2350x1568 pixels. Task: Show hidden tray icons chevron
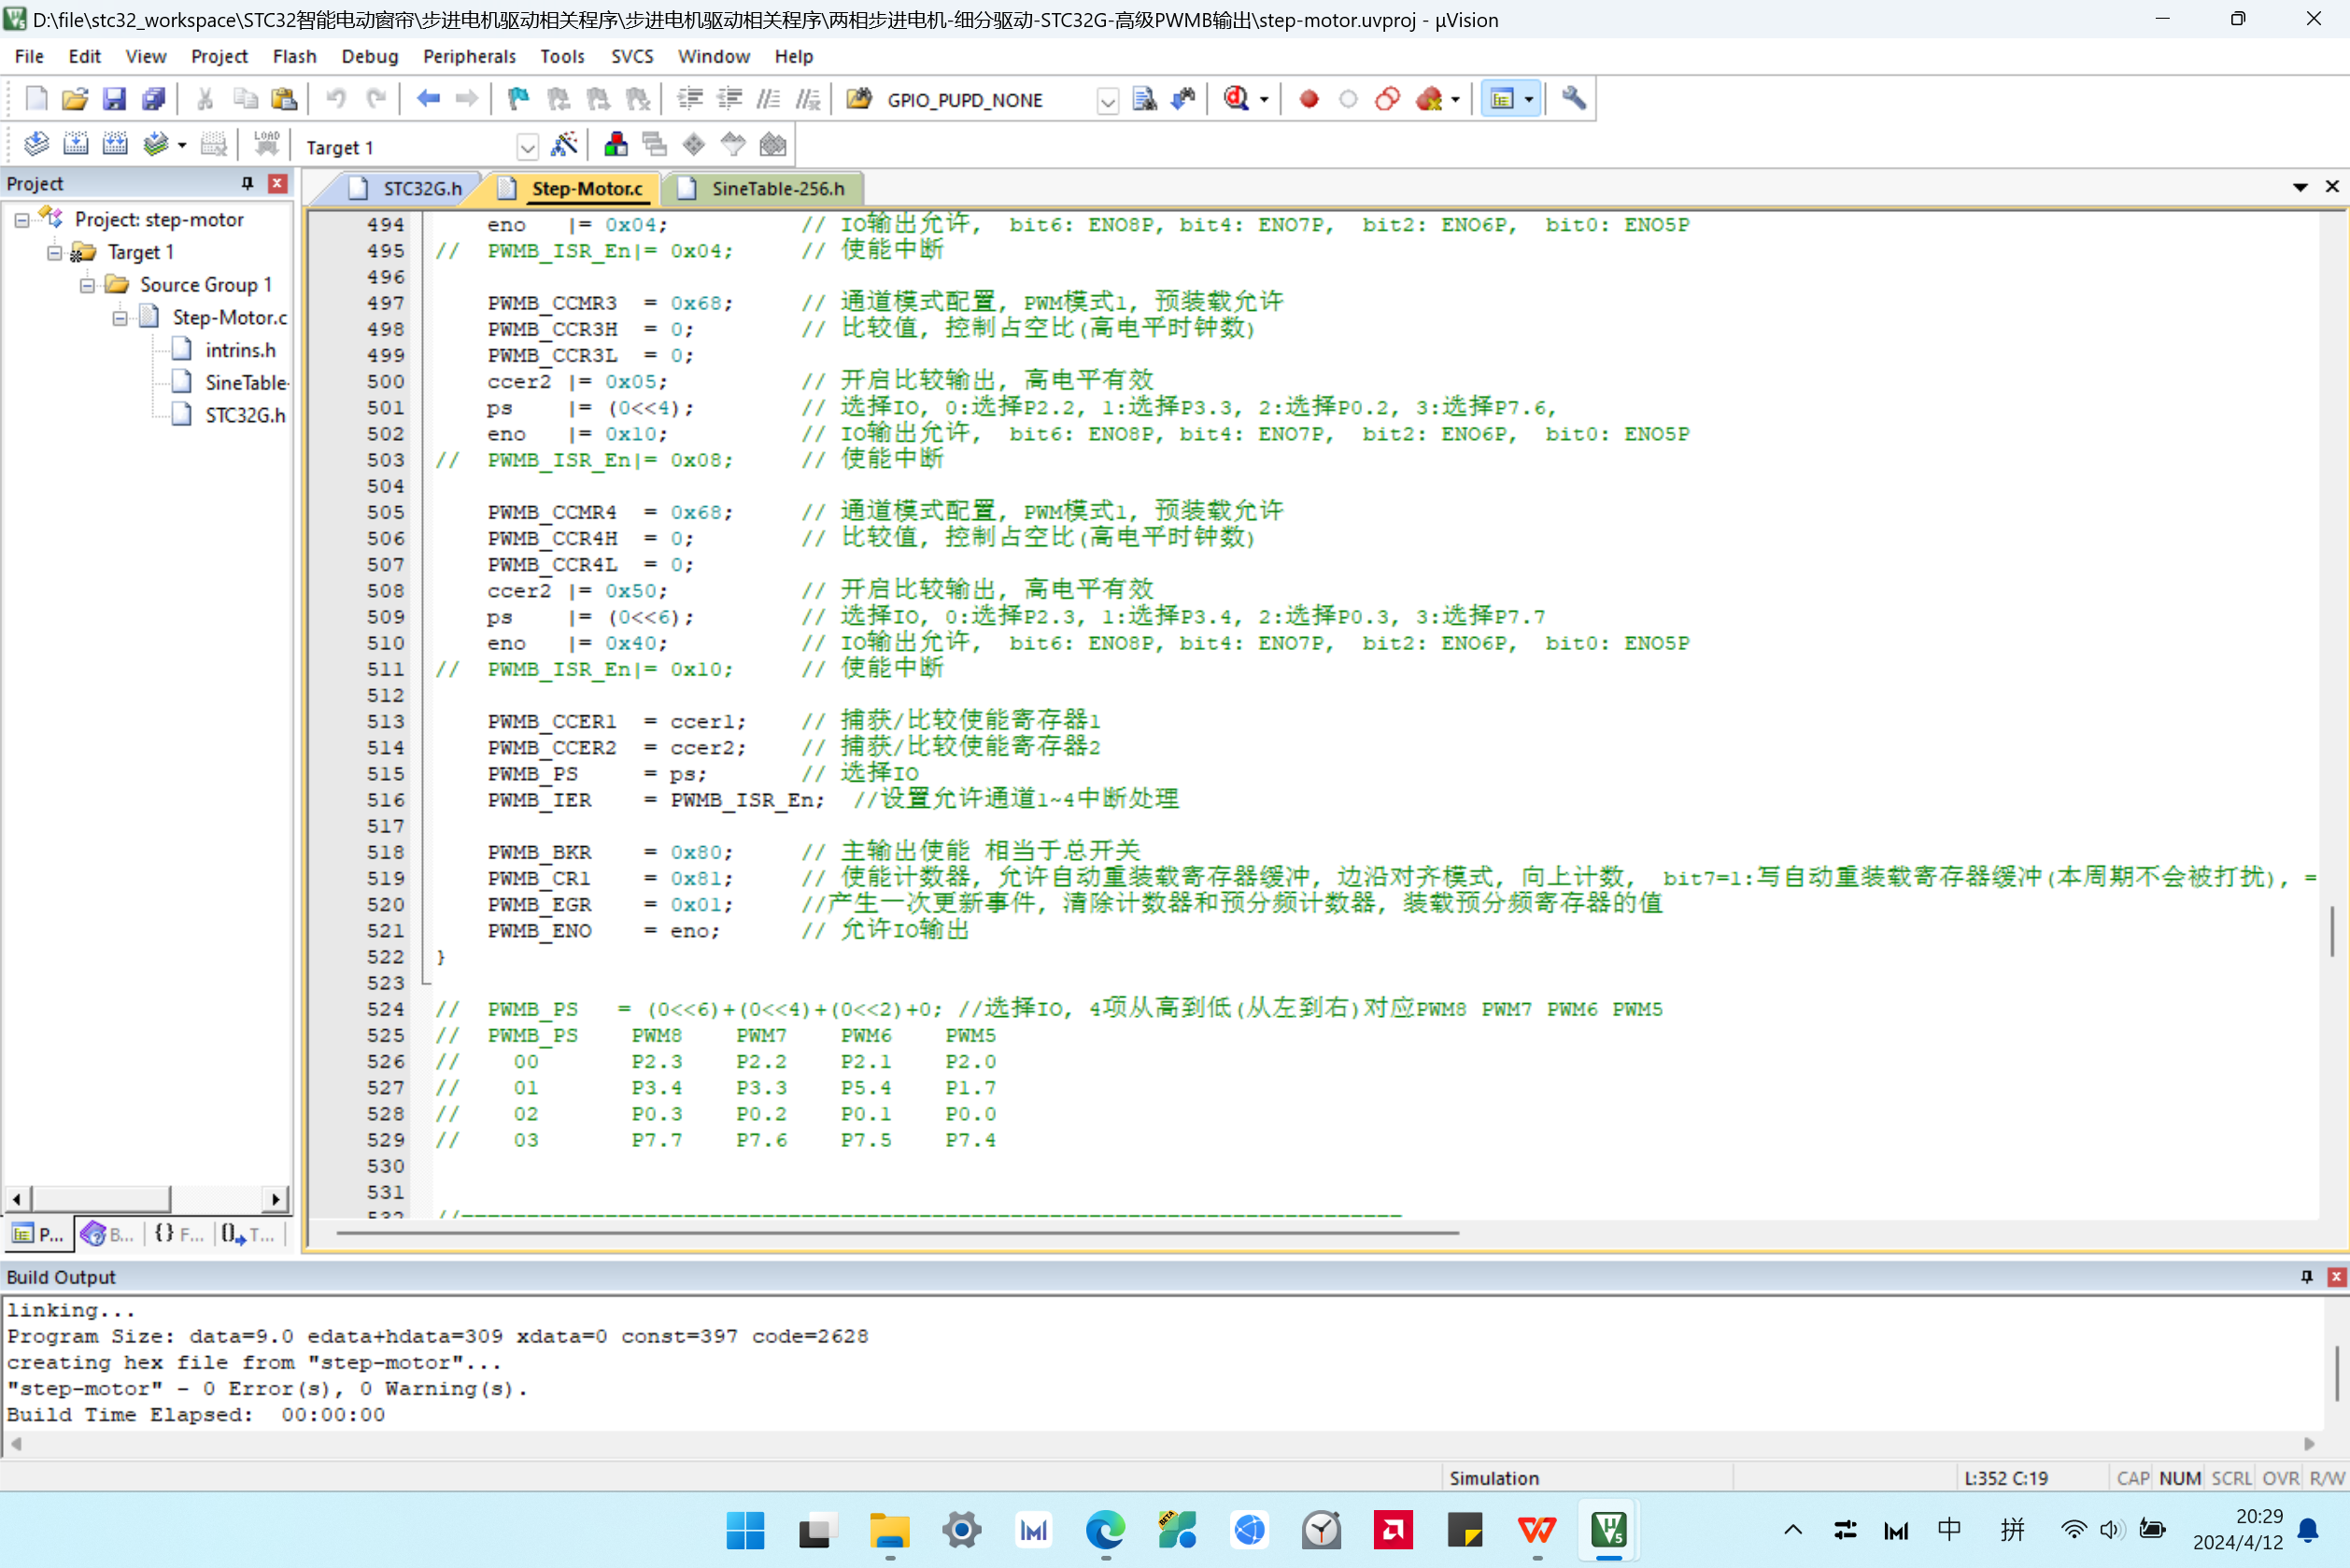(1793, 1530)
